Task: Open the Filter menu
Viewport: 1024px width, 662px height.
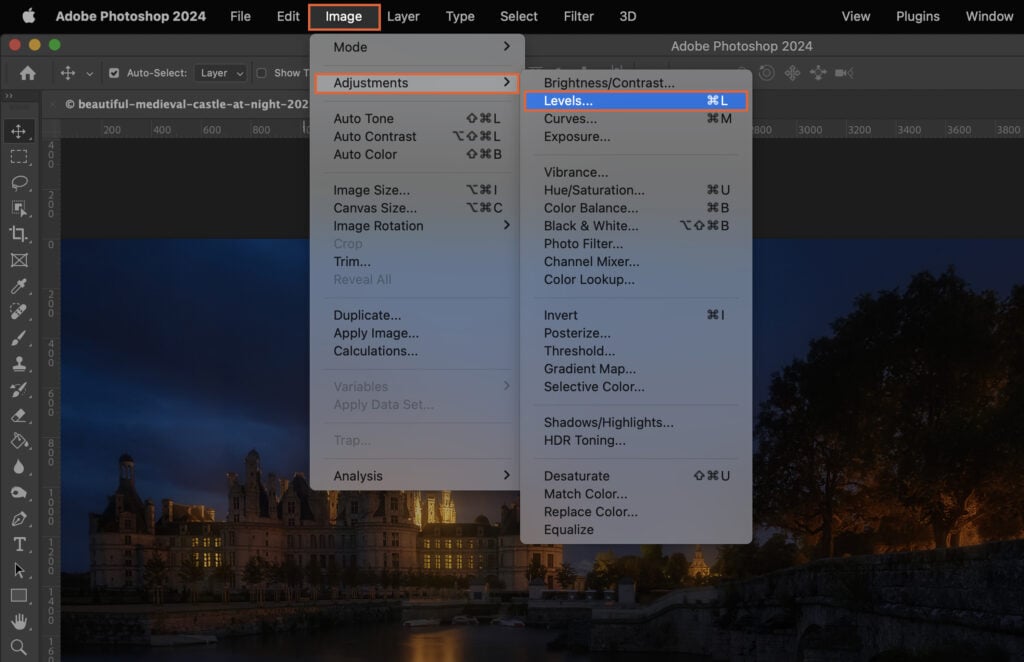Action: pyautogui.click(x=578, y=16)
